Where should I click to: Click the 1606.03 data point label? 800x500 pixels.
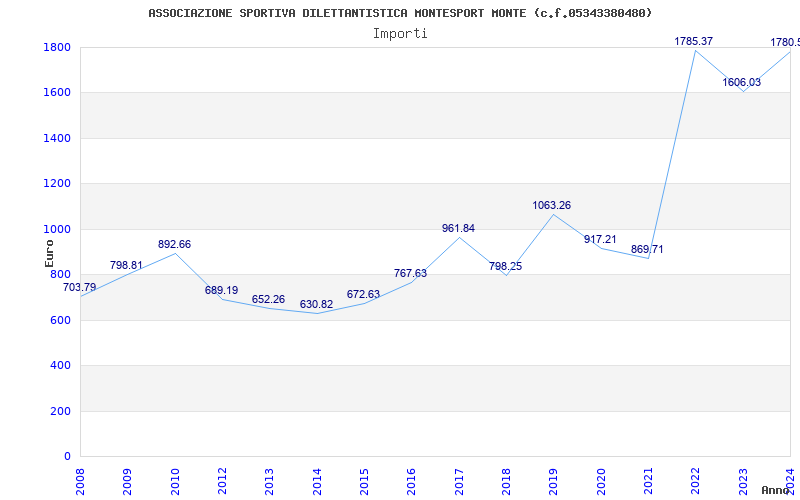click(x=741, y=83)
